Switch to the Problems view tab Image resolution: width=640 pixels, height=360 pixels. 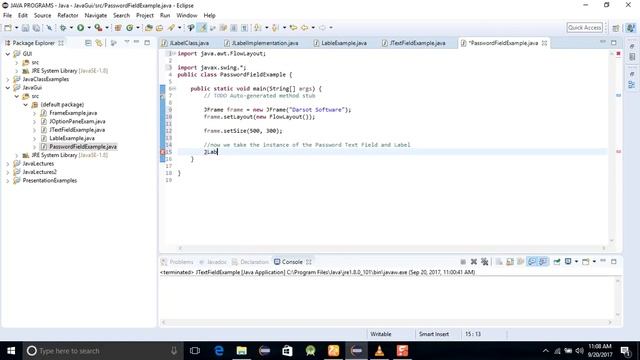(x=177, y=262)
